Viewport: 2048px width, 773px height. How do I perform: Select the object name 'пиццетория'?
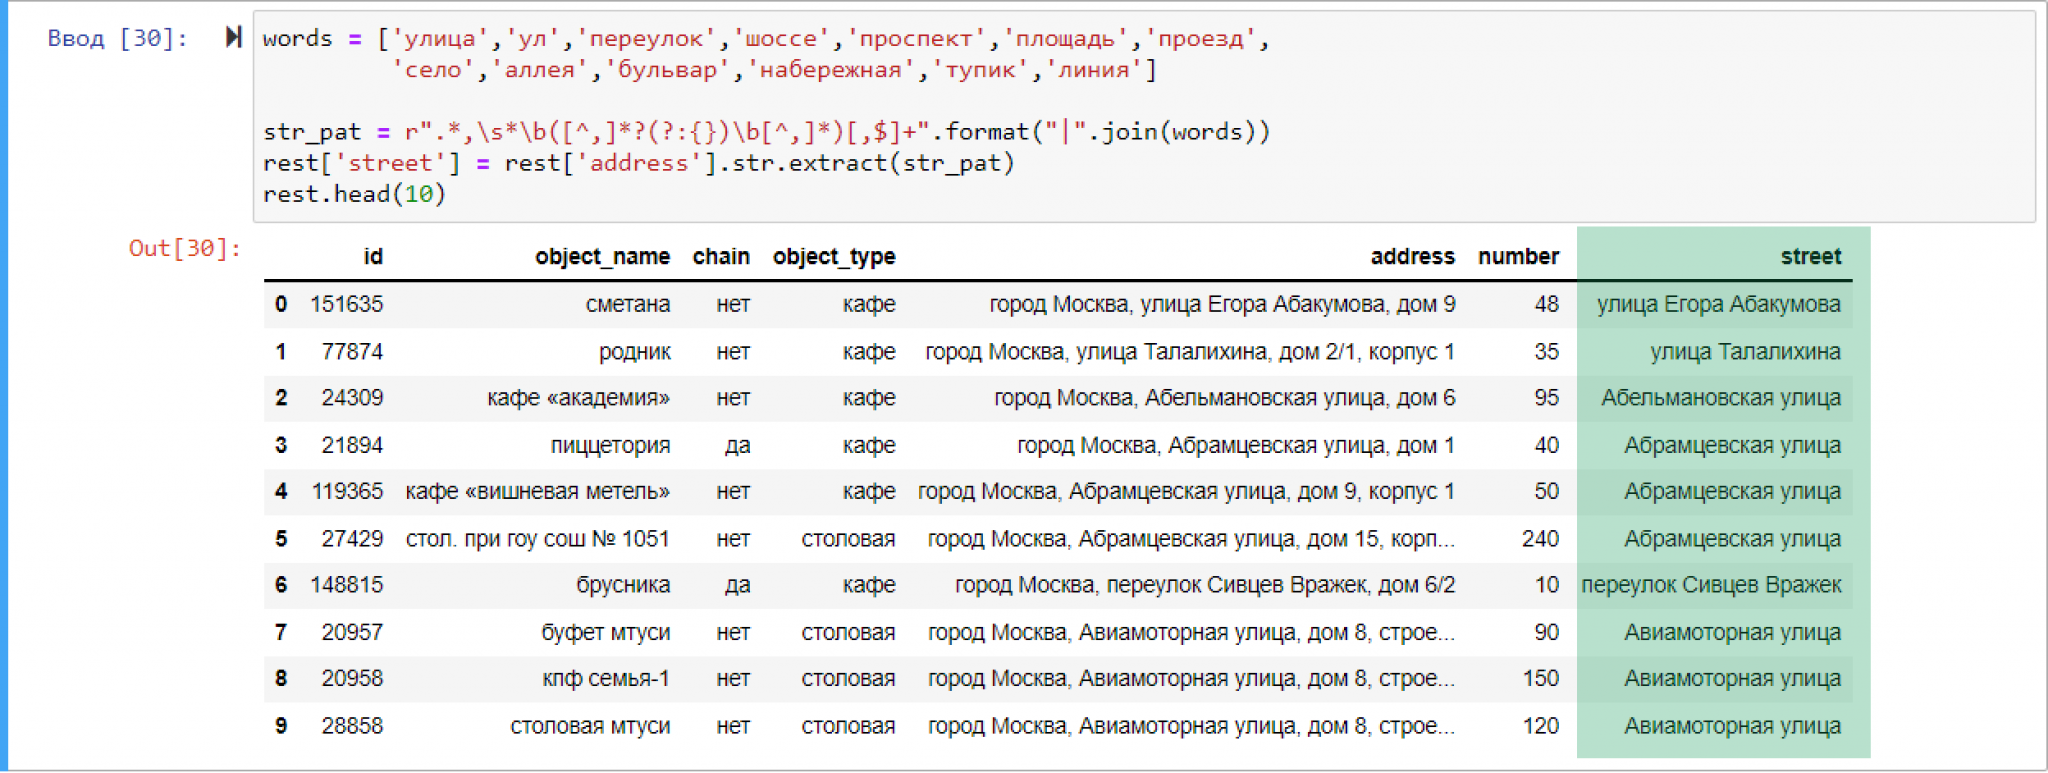(610, 445)
